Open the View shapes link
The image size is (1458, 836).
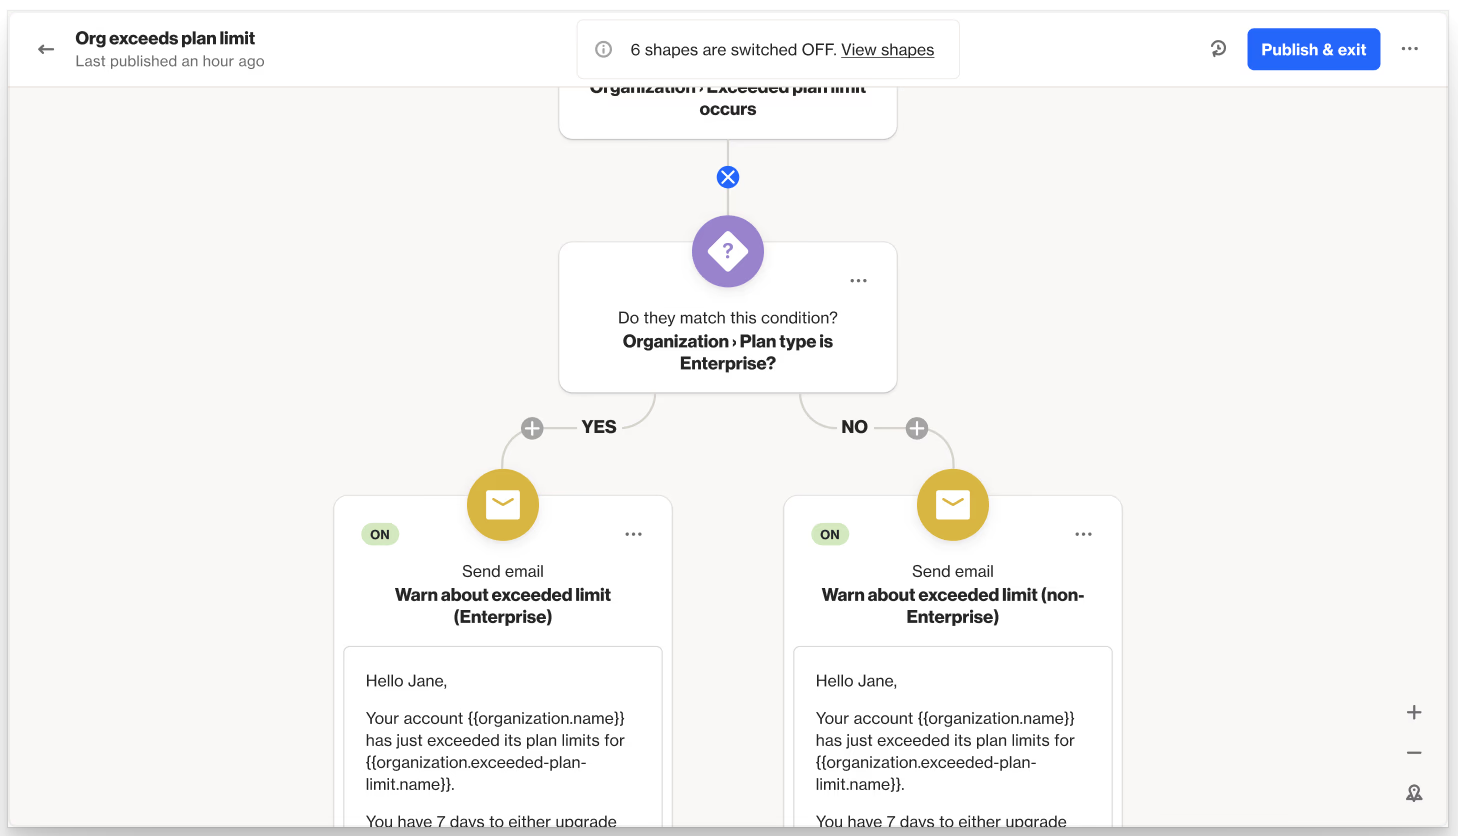[887, 49]
